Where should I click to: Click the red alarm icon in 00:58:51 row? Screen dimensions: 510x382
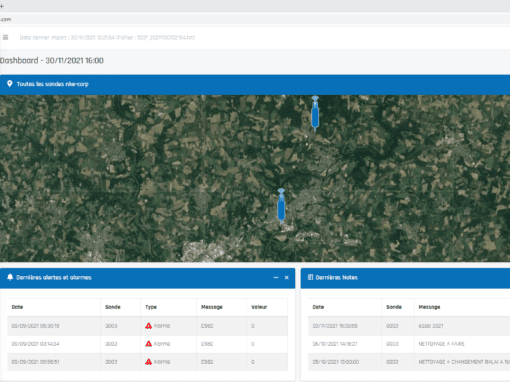(x=149, y=362)
